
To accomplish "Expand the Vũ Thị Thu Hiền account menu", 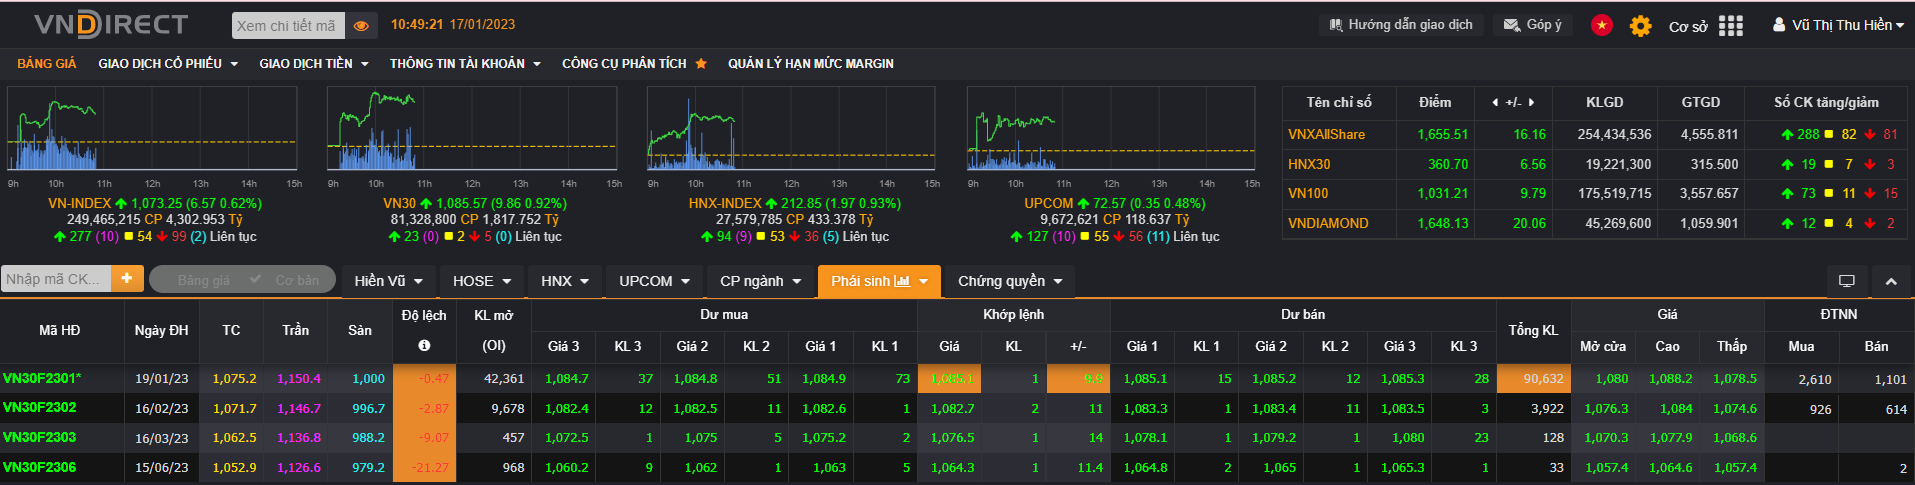I will pos(1837,25).
